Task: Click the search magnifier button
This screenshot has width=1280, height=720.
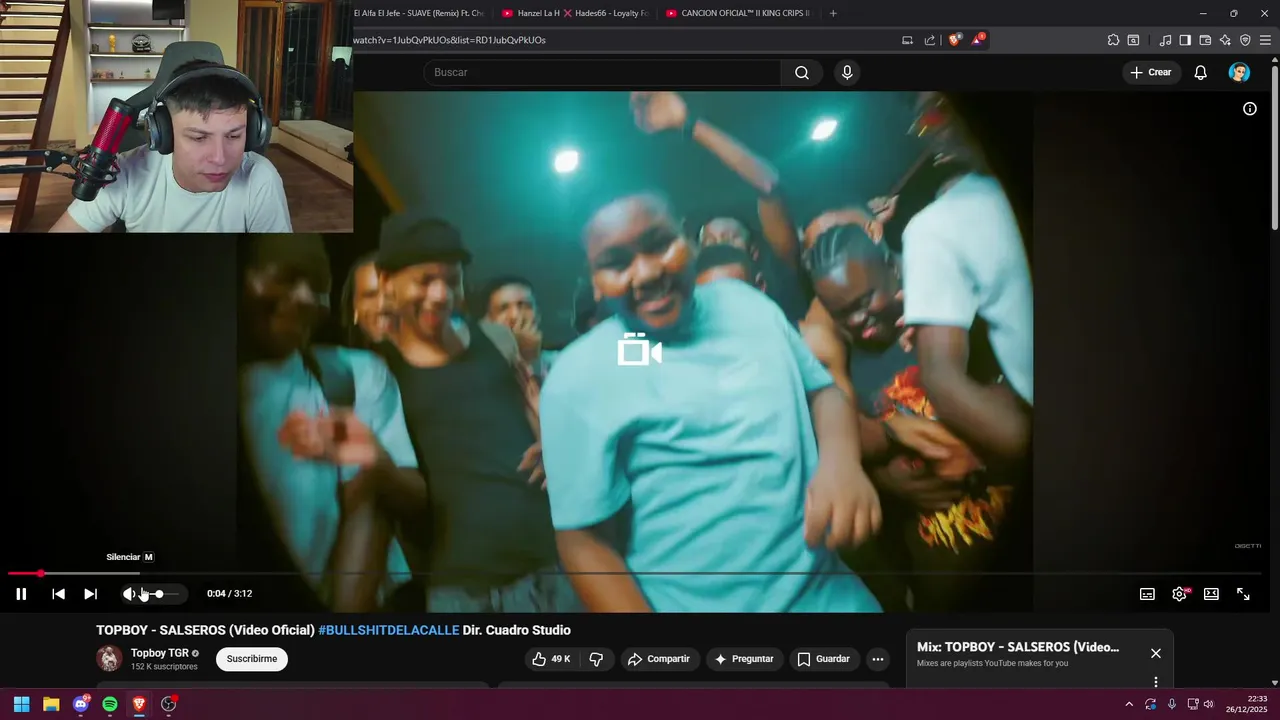Action: (x=802, y=72)
